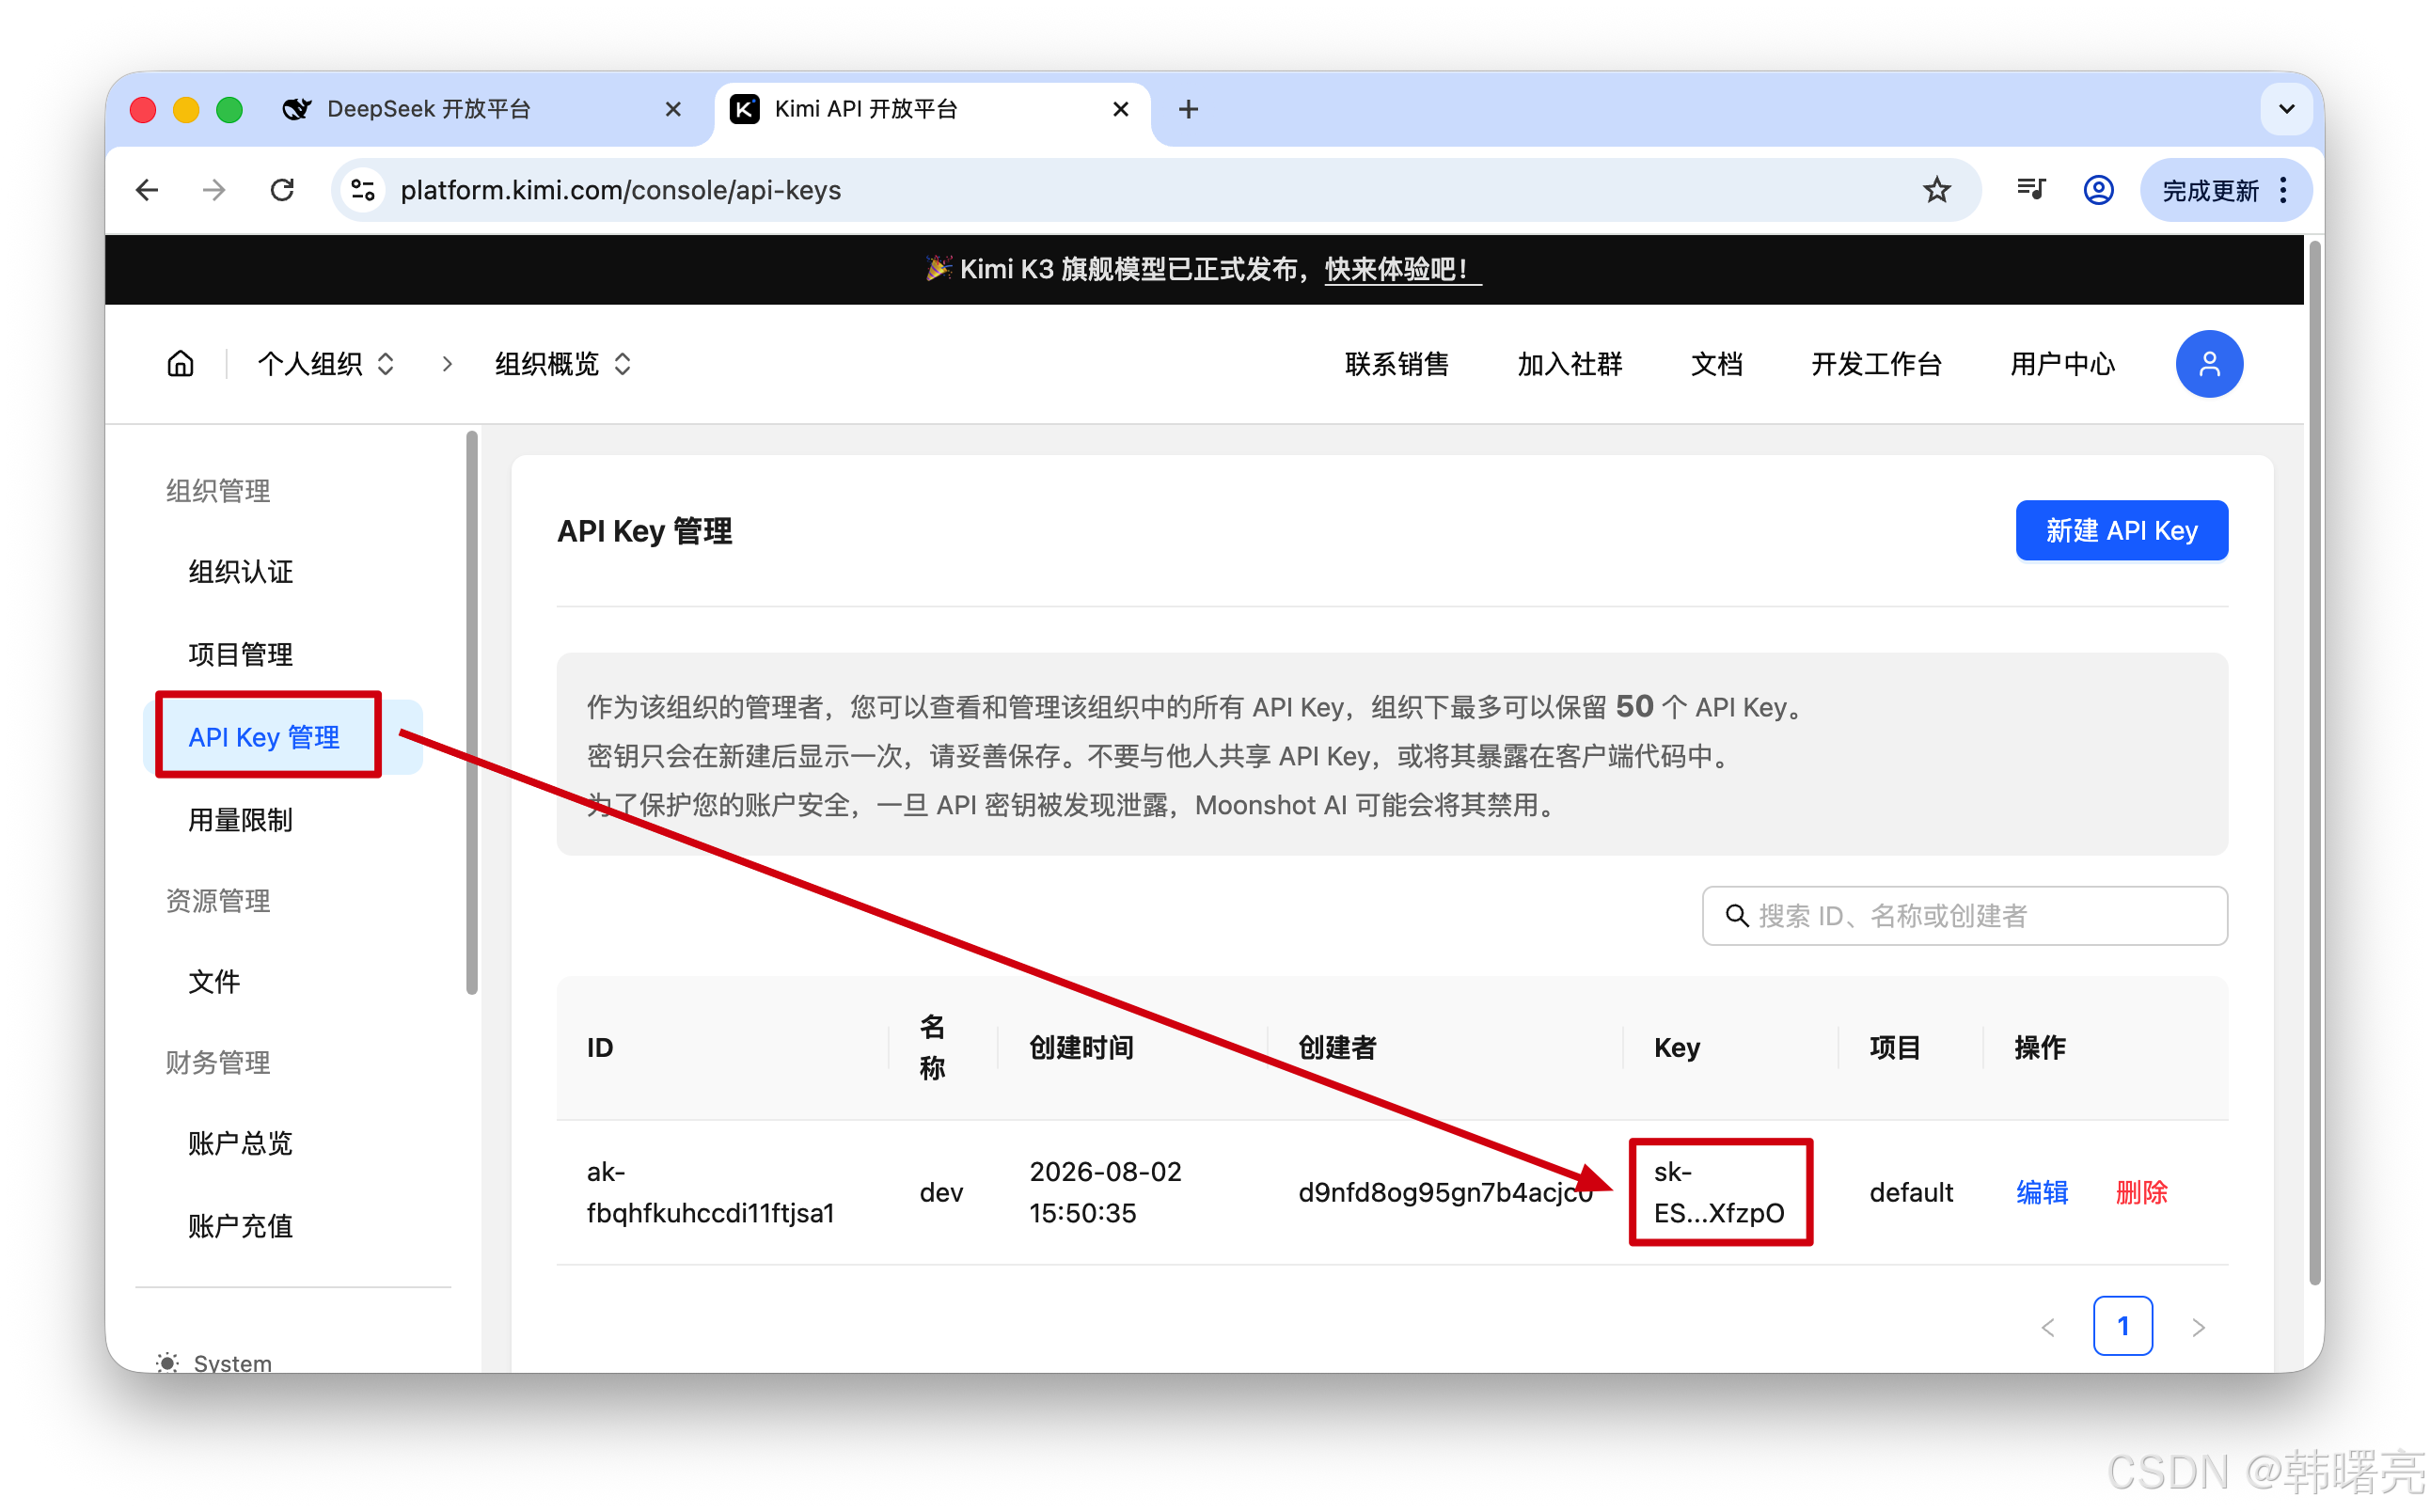Focus the 搜索 ID、名称或创建者 search field
This screenshot has height=1512, width=2430.
point(1964,916)
